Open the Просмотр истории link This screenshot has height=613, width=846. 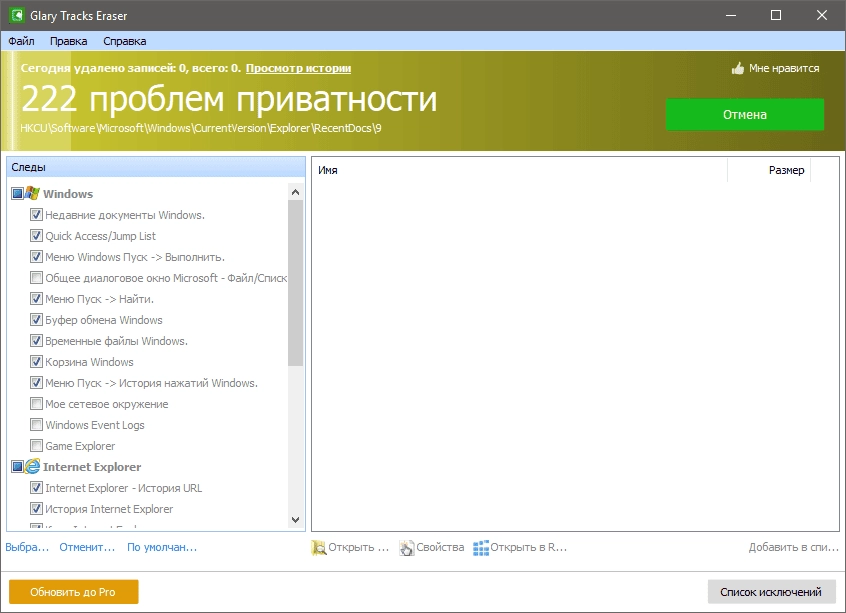tap(298, 69)
